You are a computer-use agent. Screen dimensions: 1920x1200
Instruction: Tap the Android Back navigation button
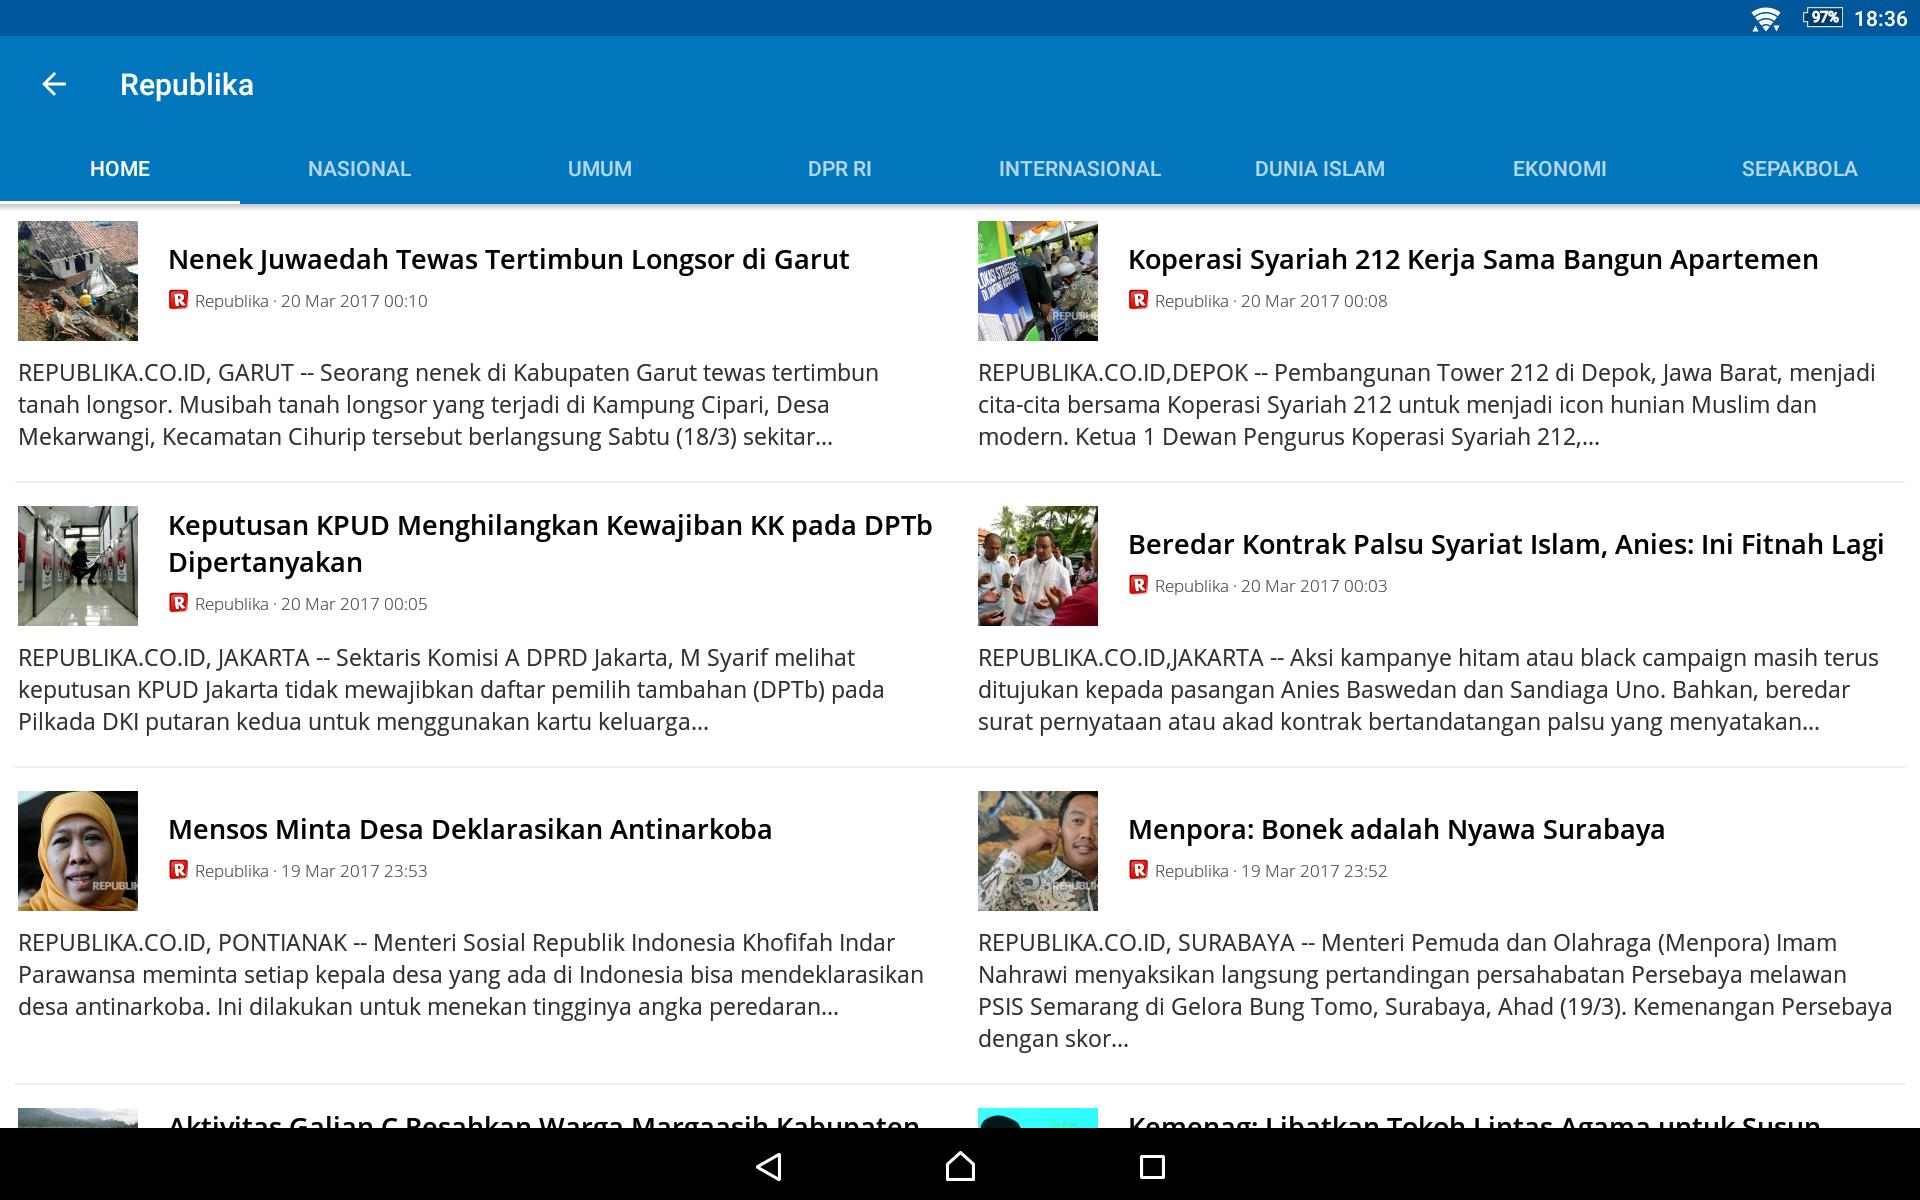768,1166
